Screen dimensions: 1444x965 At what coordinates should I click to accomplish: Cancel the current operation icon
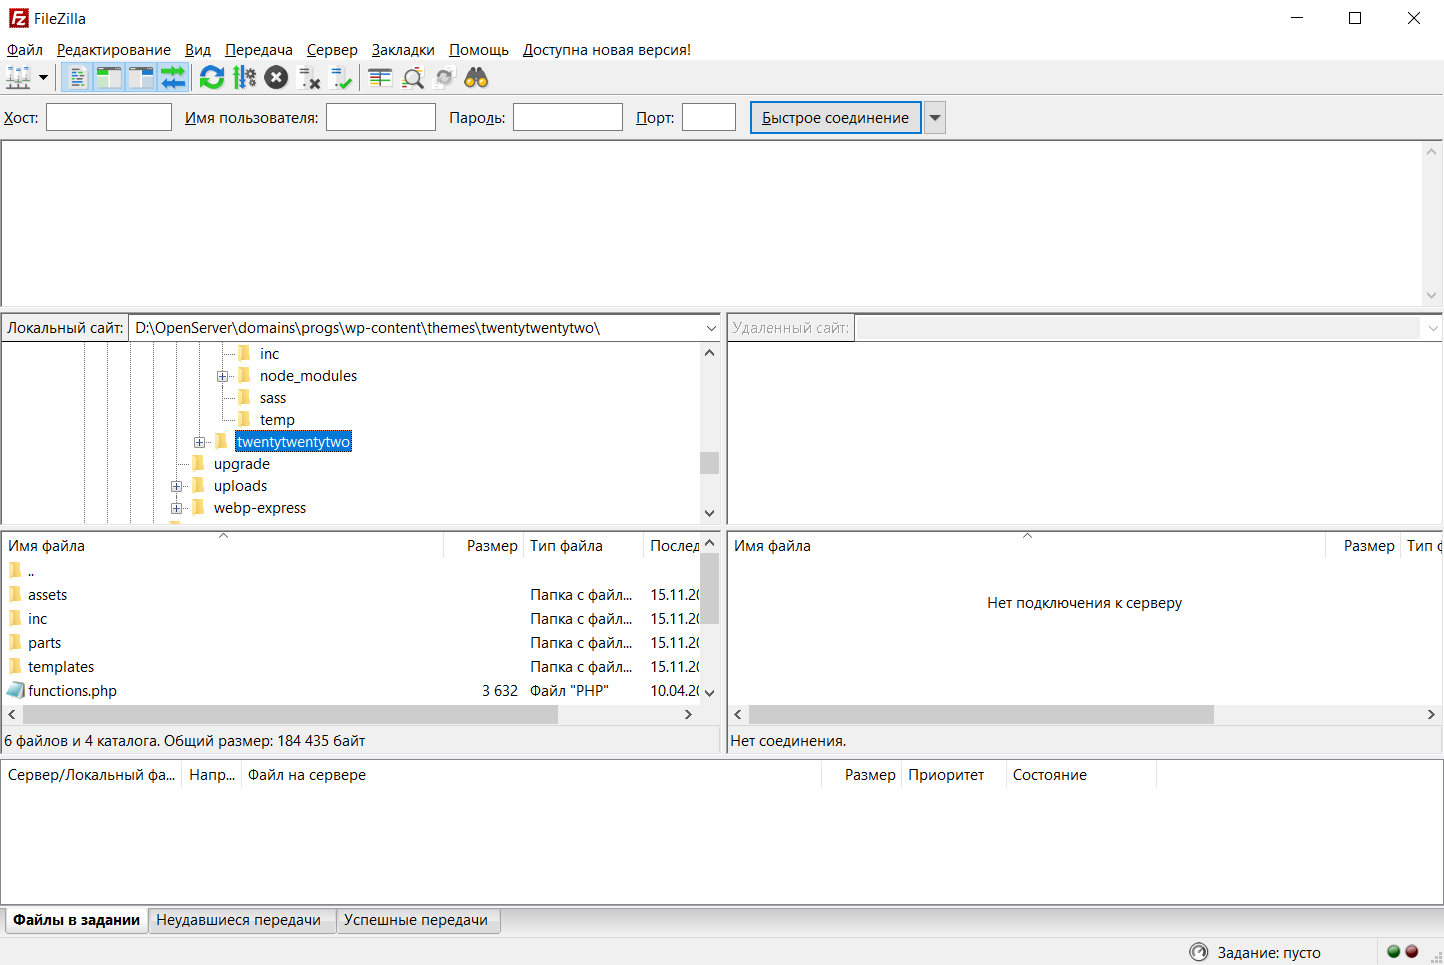coord(277,78)
